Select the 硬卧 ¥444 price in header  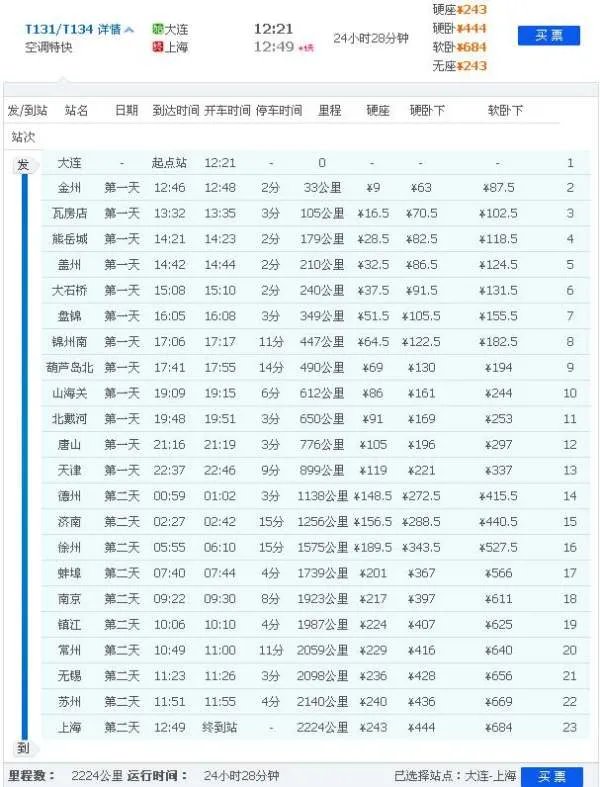459,28
